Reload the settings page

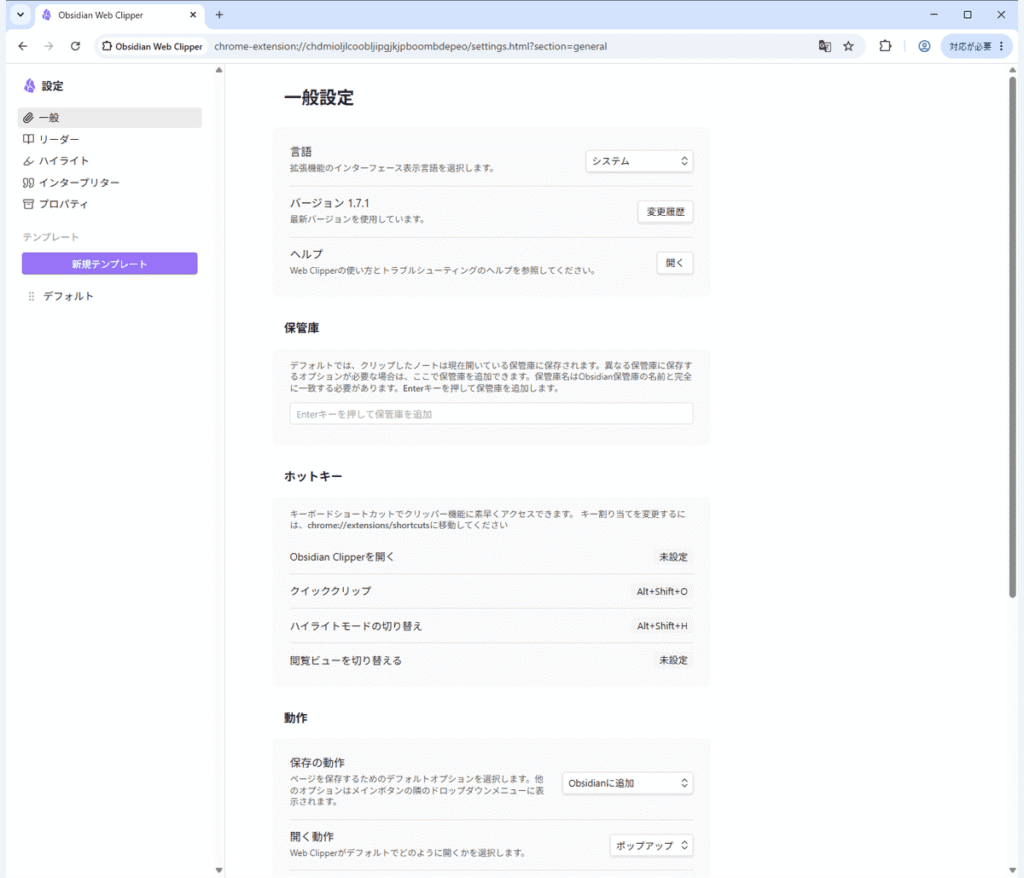[x=75, y=46]
